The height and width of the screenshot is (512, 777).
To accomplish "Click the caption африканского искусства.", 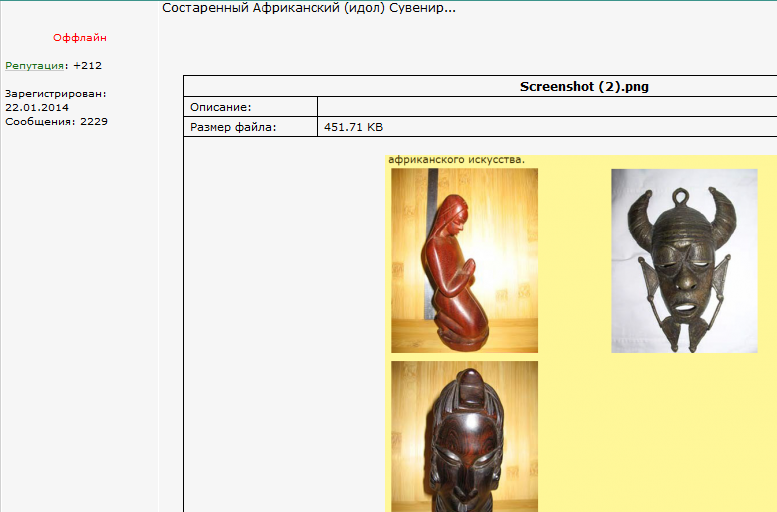I will pos(456,160).
